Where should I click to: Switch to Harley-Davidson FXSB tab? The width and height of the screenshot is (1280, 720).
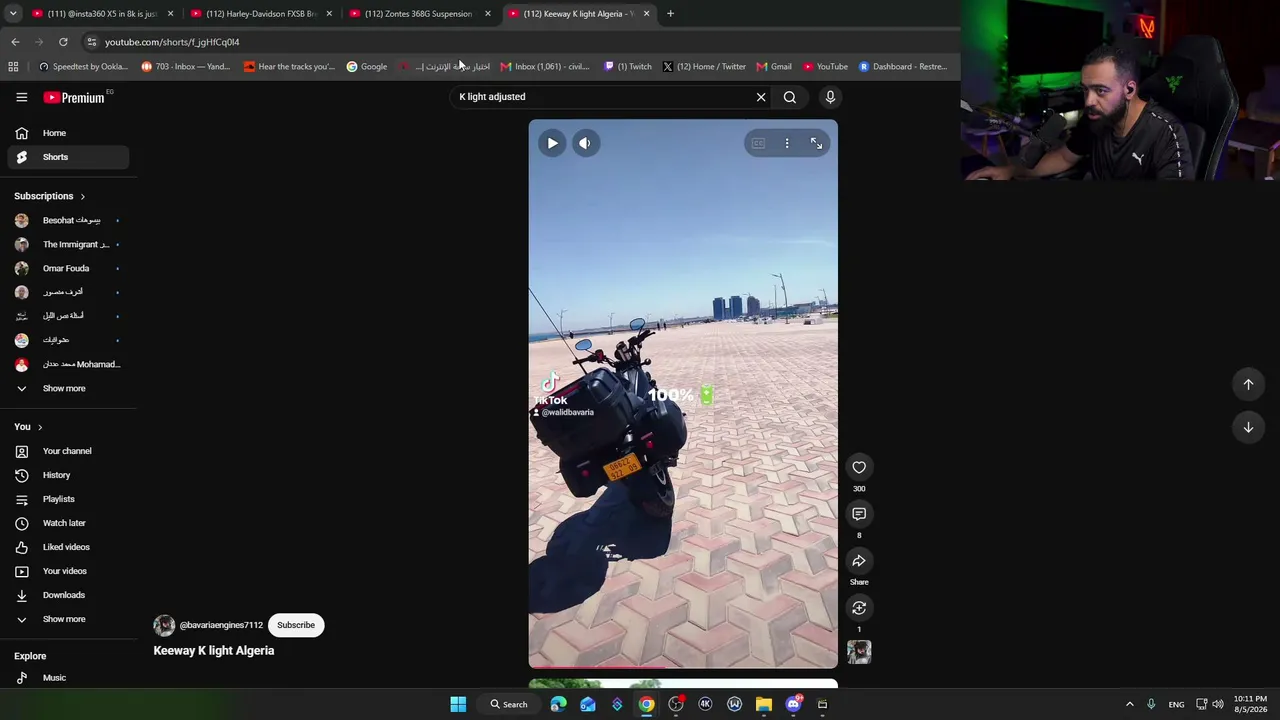tap(261, 14)
